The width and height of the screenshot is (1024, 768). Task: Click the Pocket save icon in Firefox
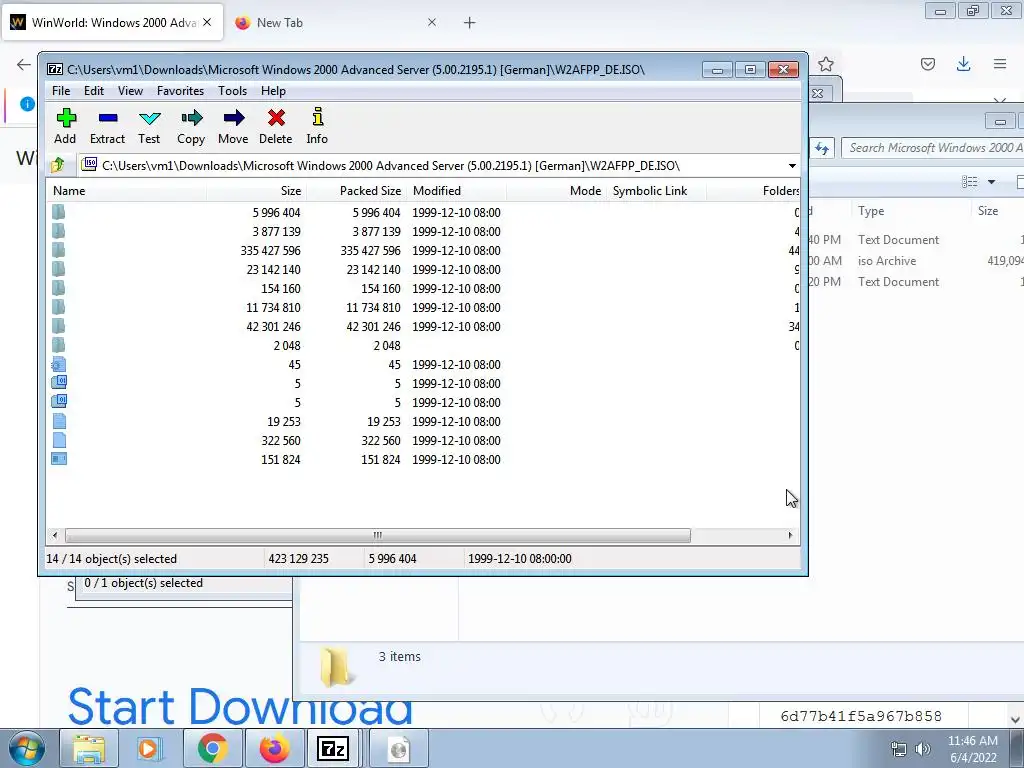(x=928, y=64)
